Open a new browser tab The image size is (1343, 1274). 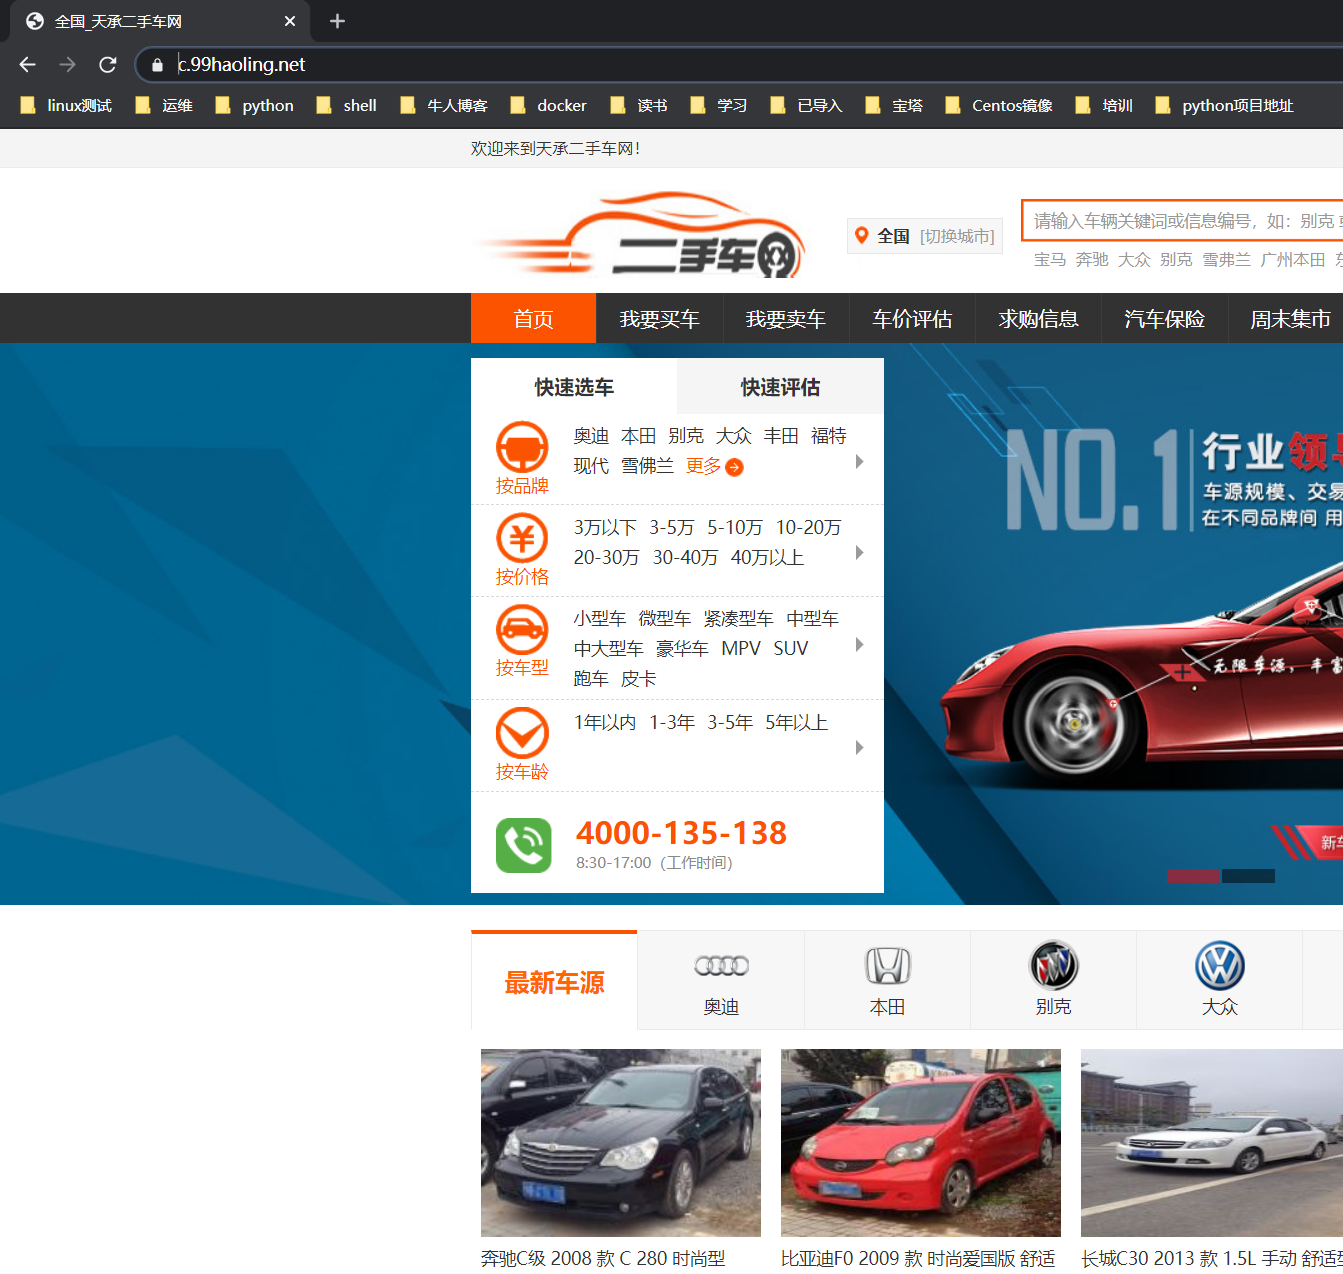(x=337, y=21)
